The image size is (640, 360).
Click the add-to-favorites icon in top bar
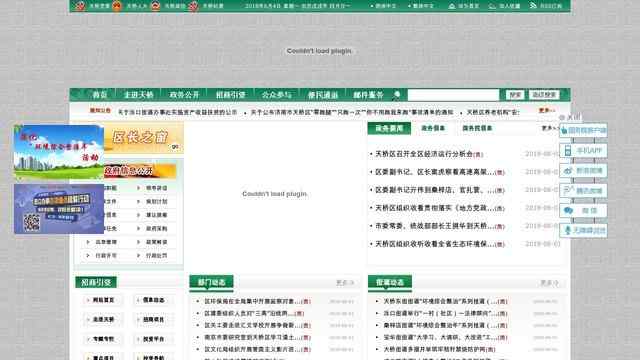point(492,6)
